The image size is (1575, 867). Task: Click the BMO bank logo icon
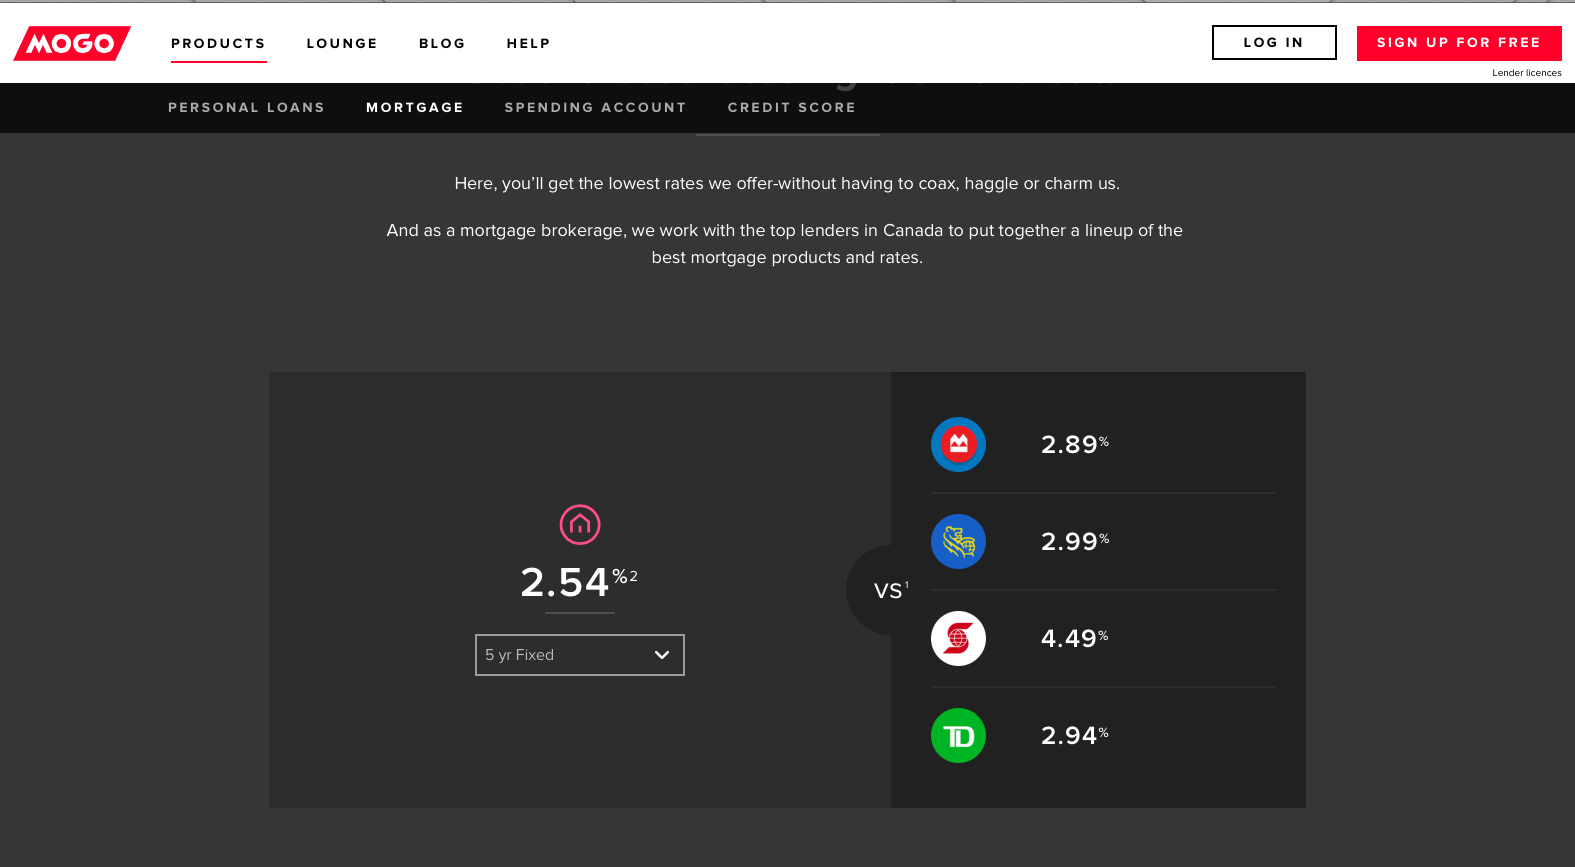click(x=958, y=444)
